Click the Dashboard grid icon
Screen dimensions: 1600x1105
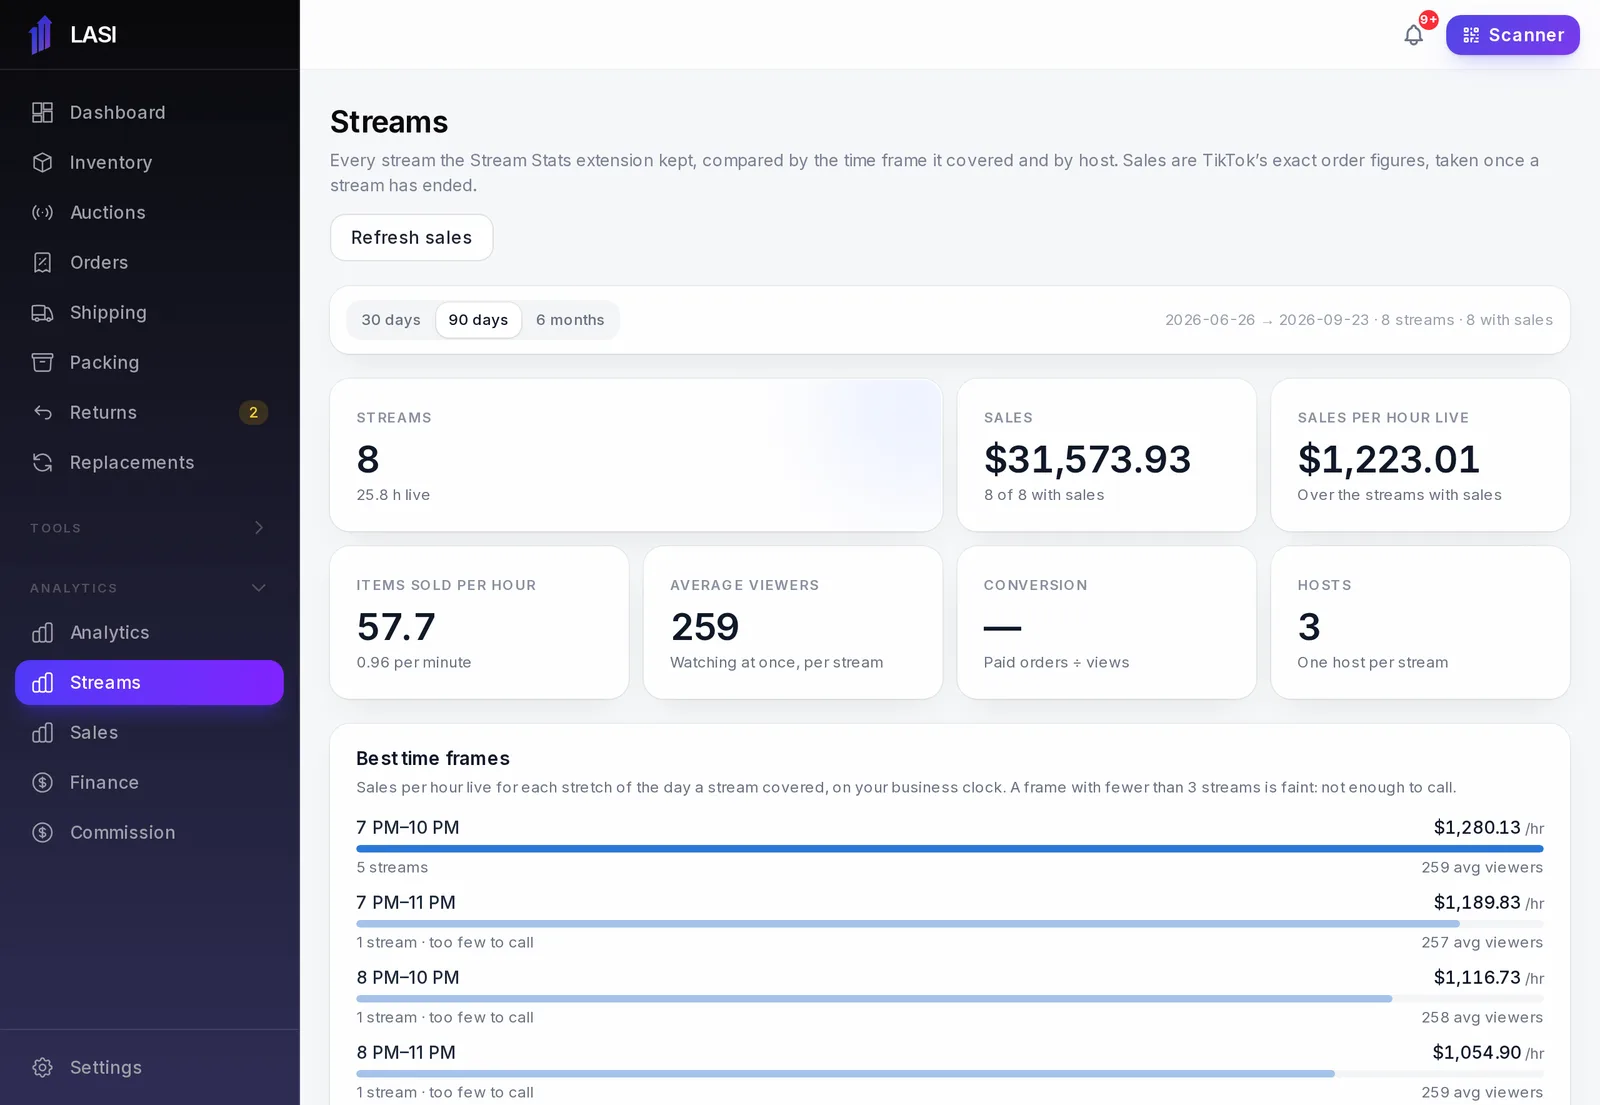tap(42, 113)
